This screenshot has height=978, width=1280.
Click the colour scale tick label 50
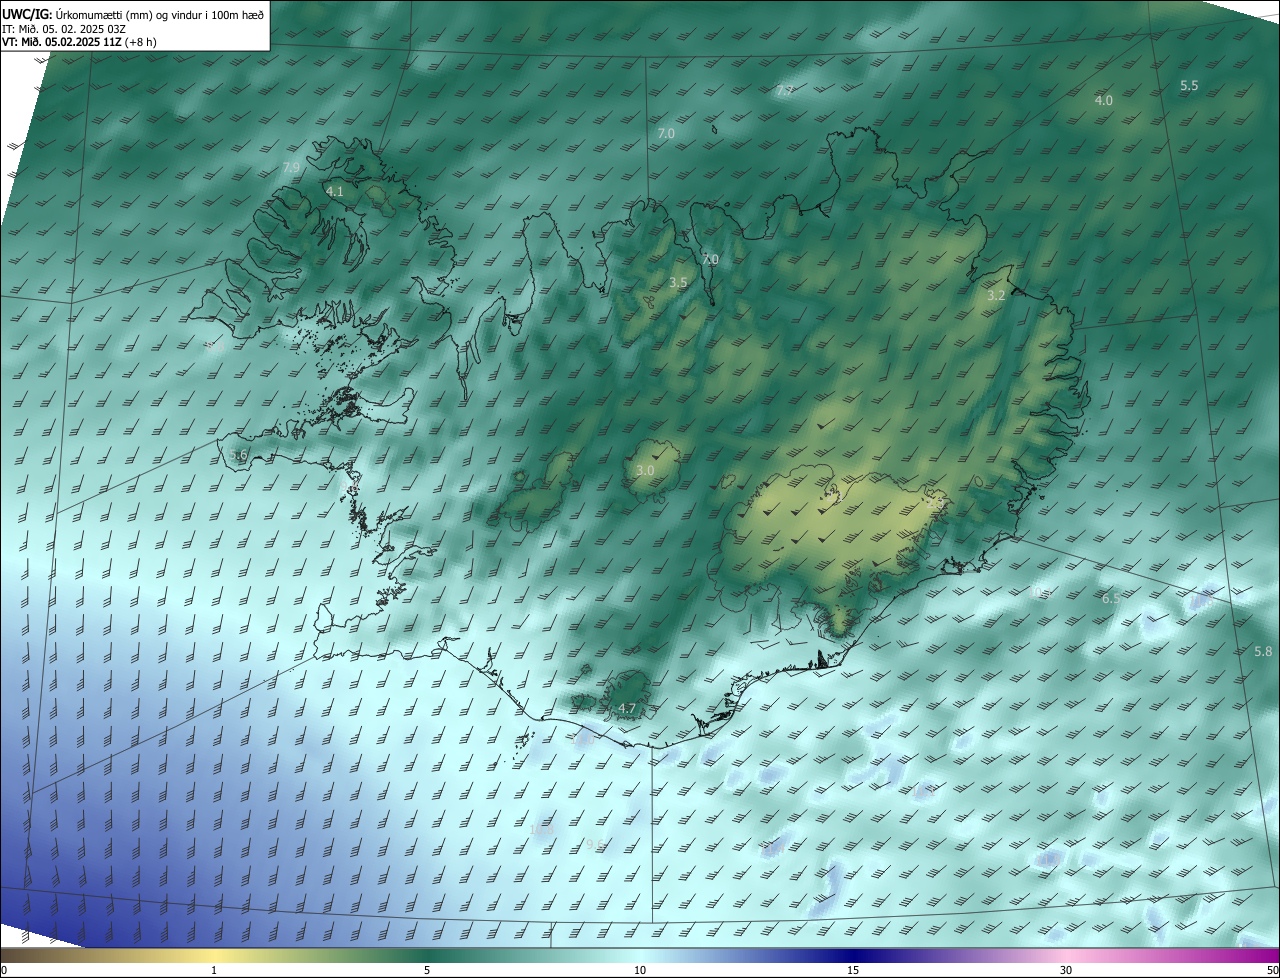click(1272, 970)
